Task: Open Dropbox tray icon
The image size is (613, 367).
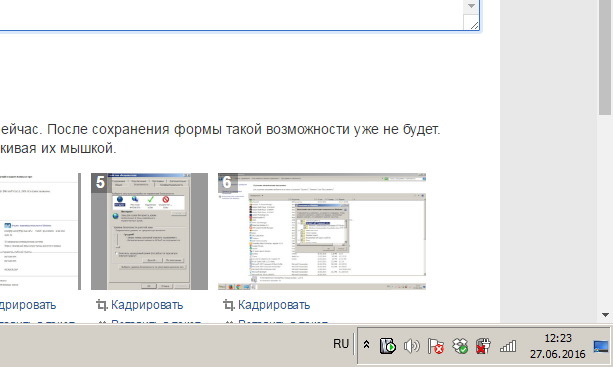Action: [x=460, y=346]
